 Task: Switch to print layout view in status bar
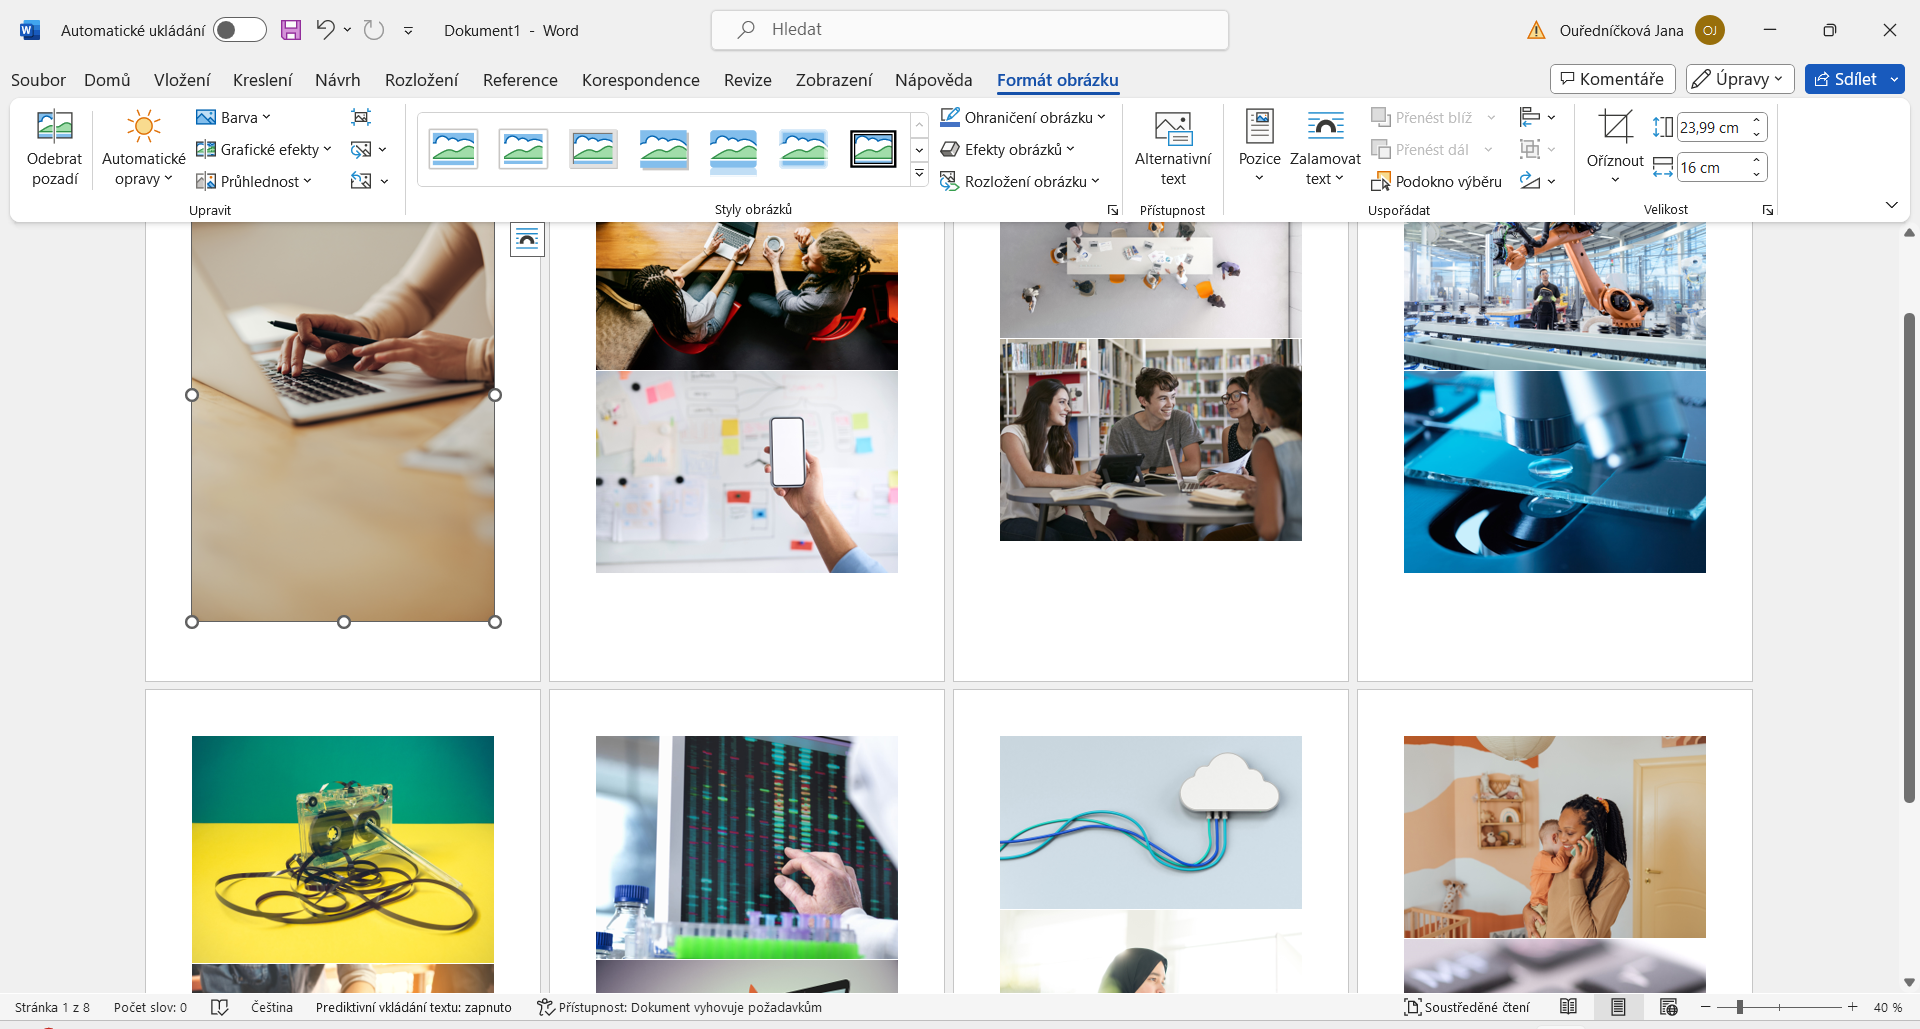1618,1007
